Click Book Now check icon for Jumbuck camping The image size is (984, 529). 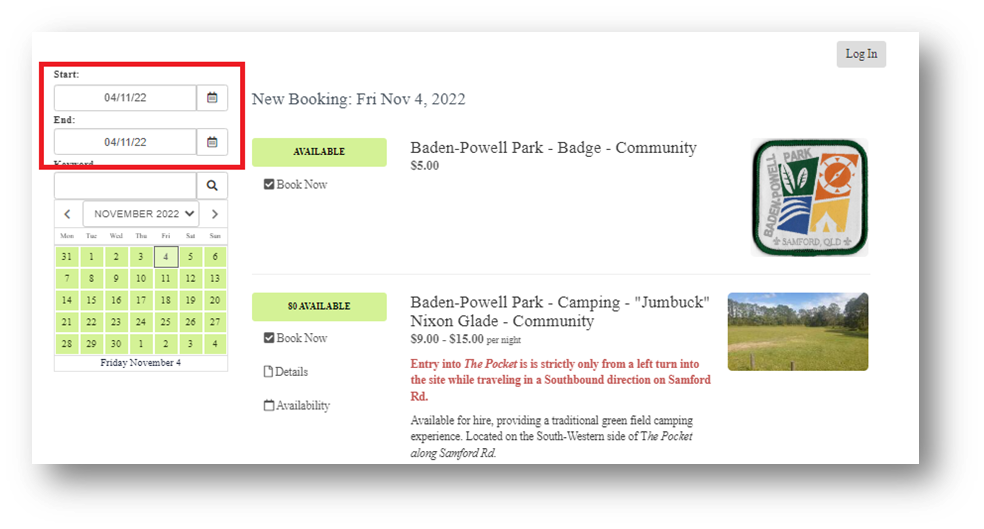[269, 338]
